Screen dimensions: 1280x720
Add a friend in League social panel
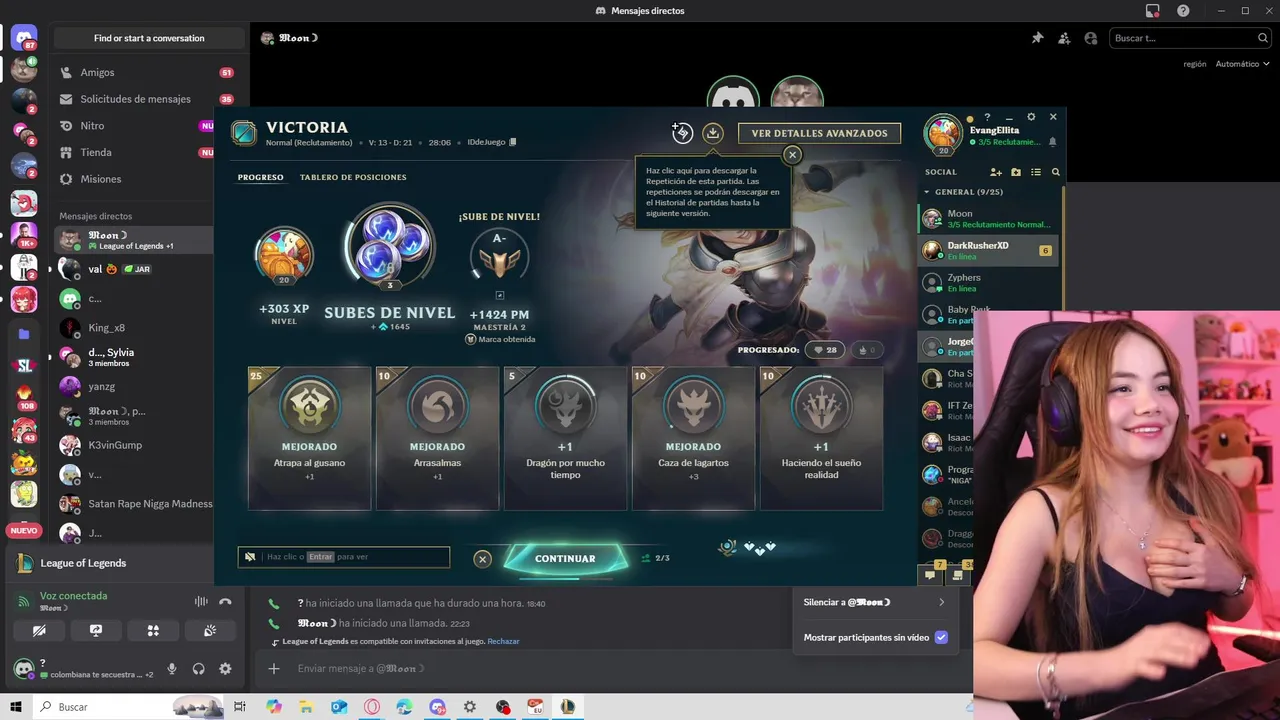(995, 172)
